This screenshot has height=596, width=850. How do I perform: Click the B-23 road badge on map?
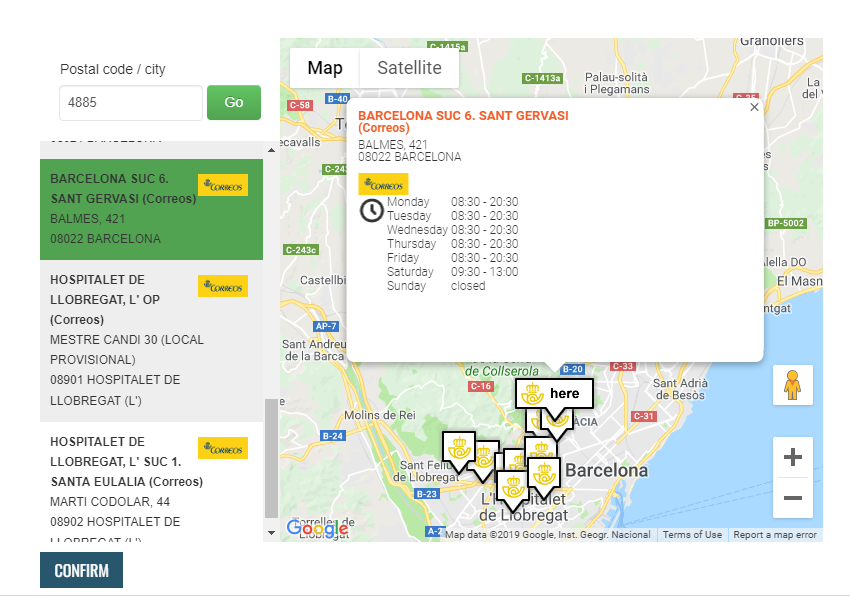tap(427, 494)
